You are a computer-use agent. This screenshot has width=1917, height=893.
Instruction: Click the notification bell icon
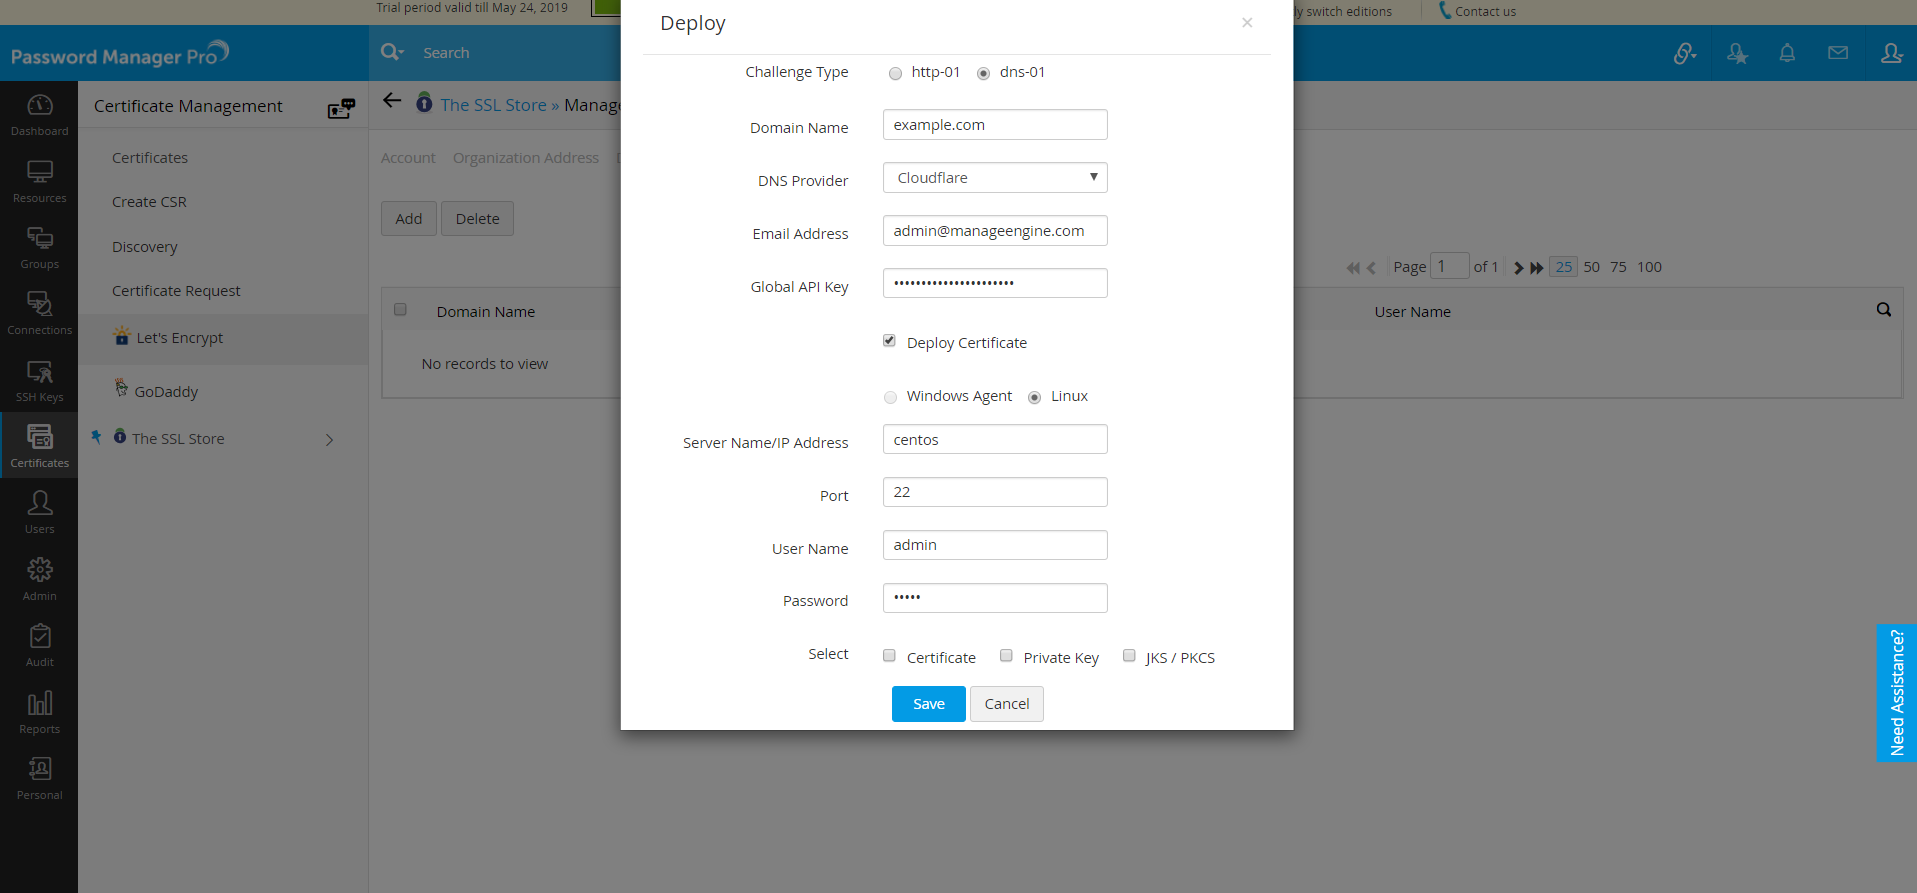pyautogui.click(x=1787, y=53)
